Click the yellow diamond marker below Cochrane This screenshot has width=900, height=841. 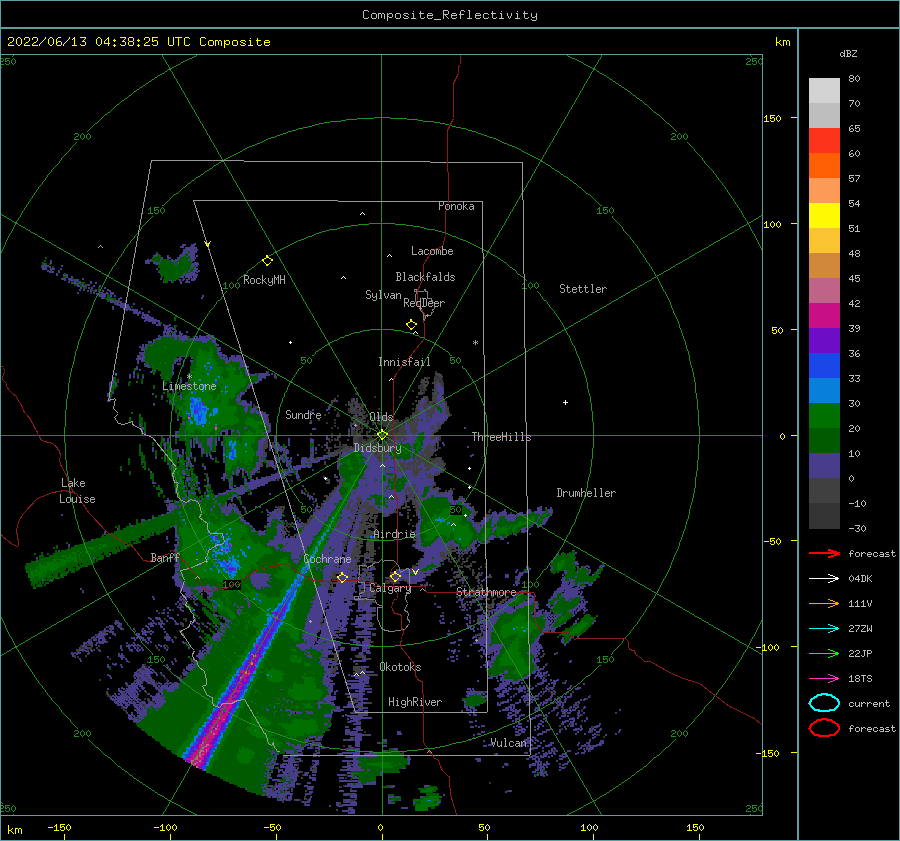click(x=342, y=577)
